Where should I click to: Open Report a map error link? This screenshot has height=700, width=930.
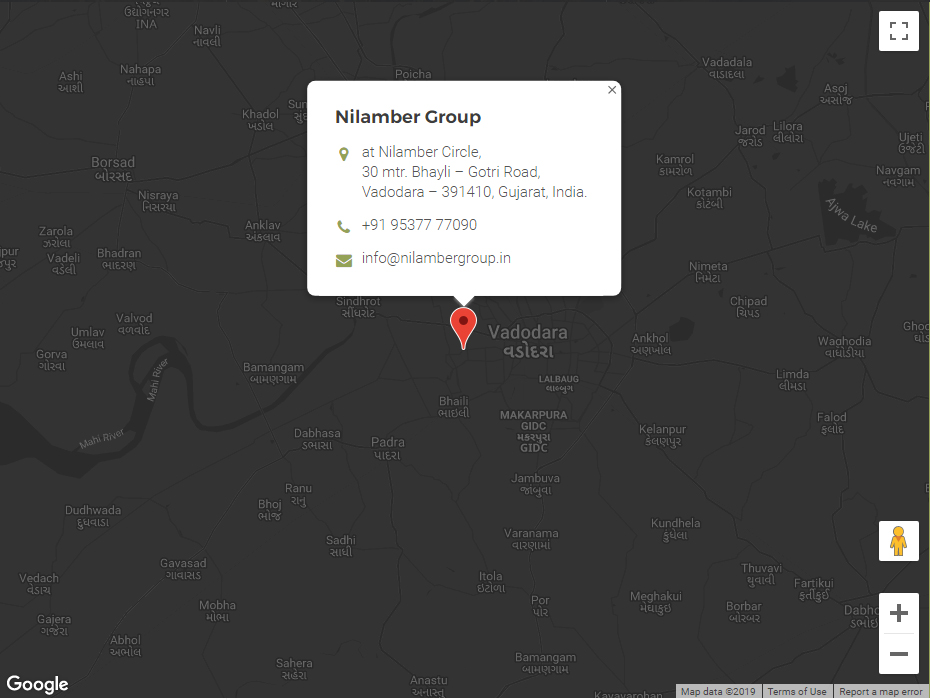pos(881,692)
